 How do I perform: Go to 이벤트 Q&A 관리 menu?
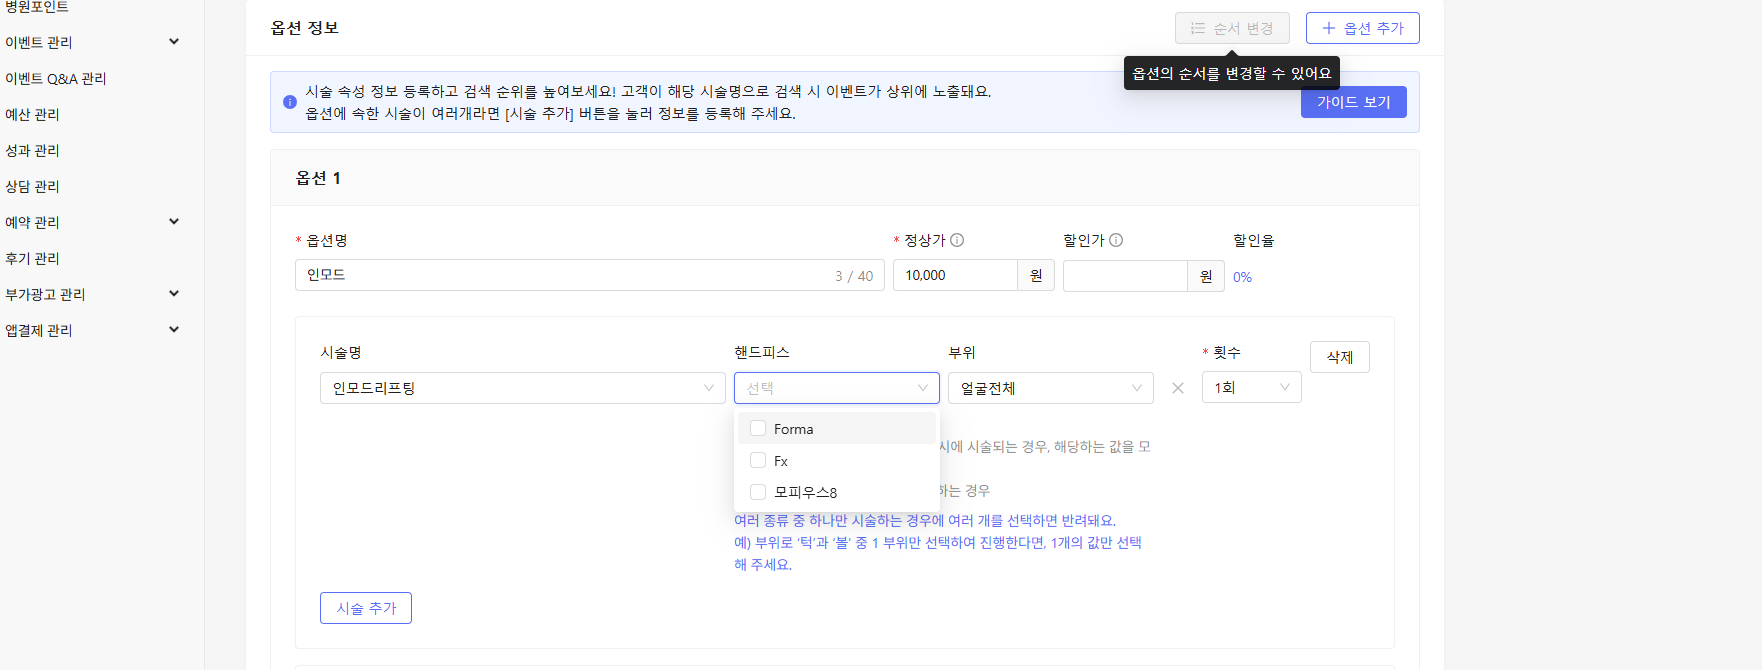(56, 78)
